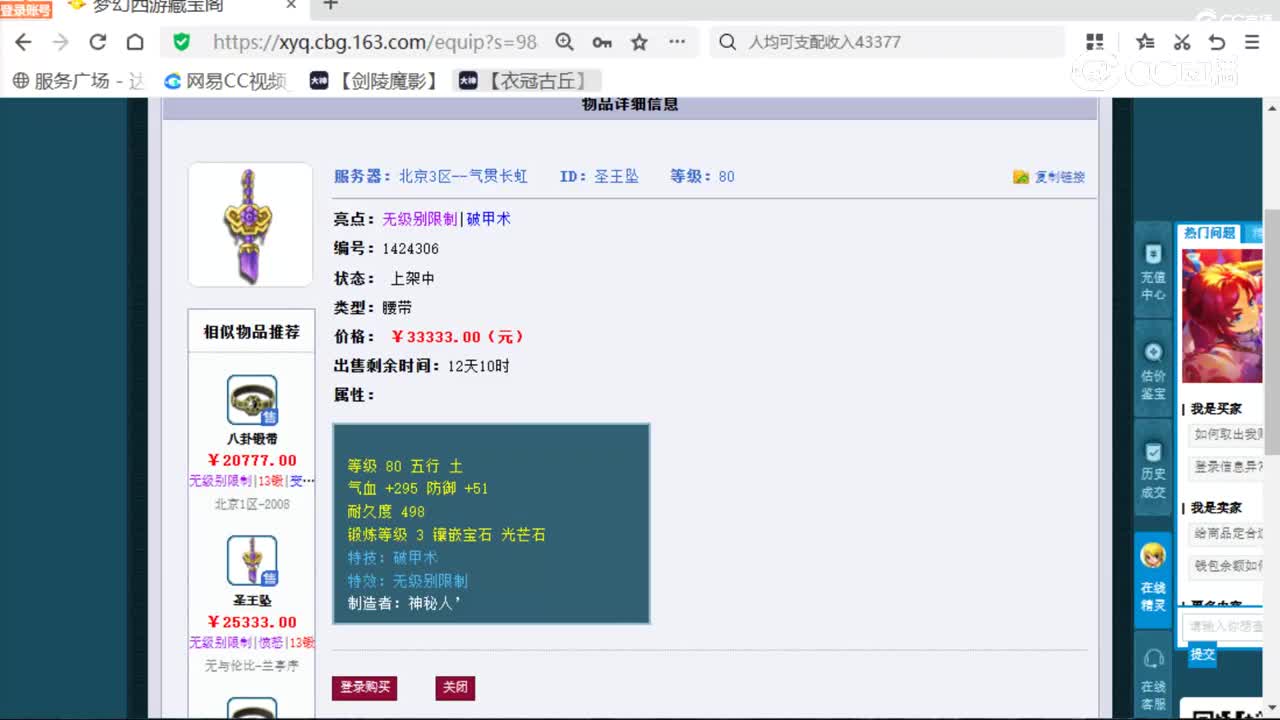This screenshot has height=720, width=1280.
Task: Click the 在线精灵 sprite assistant icon
Action: 1152,577
